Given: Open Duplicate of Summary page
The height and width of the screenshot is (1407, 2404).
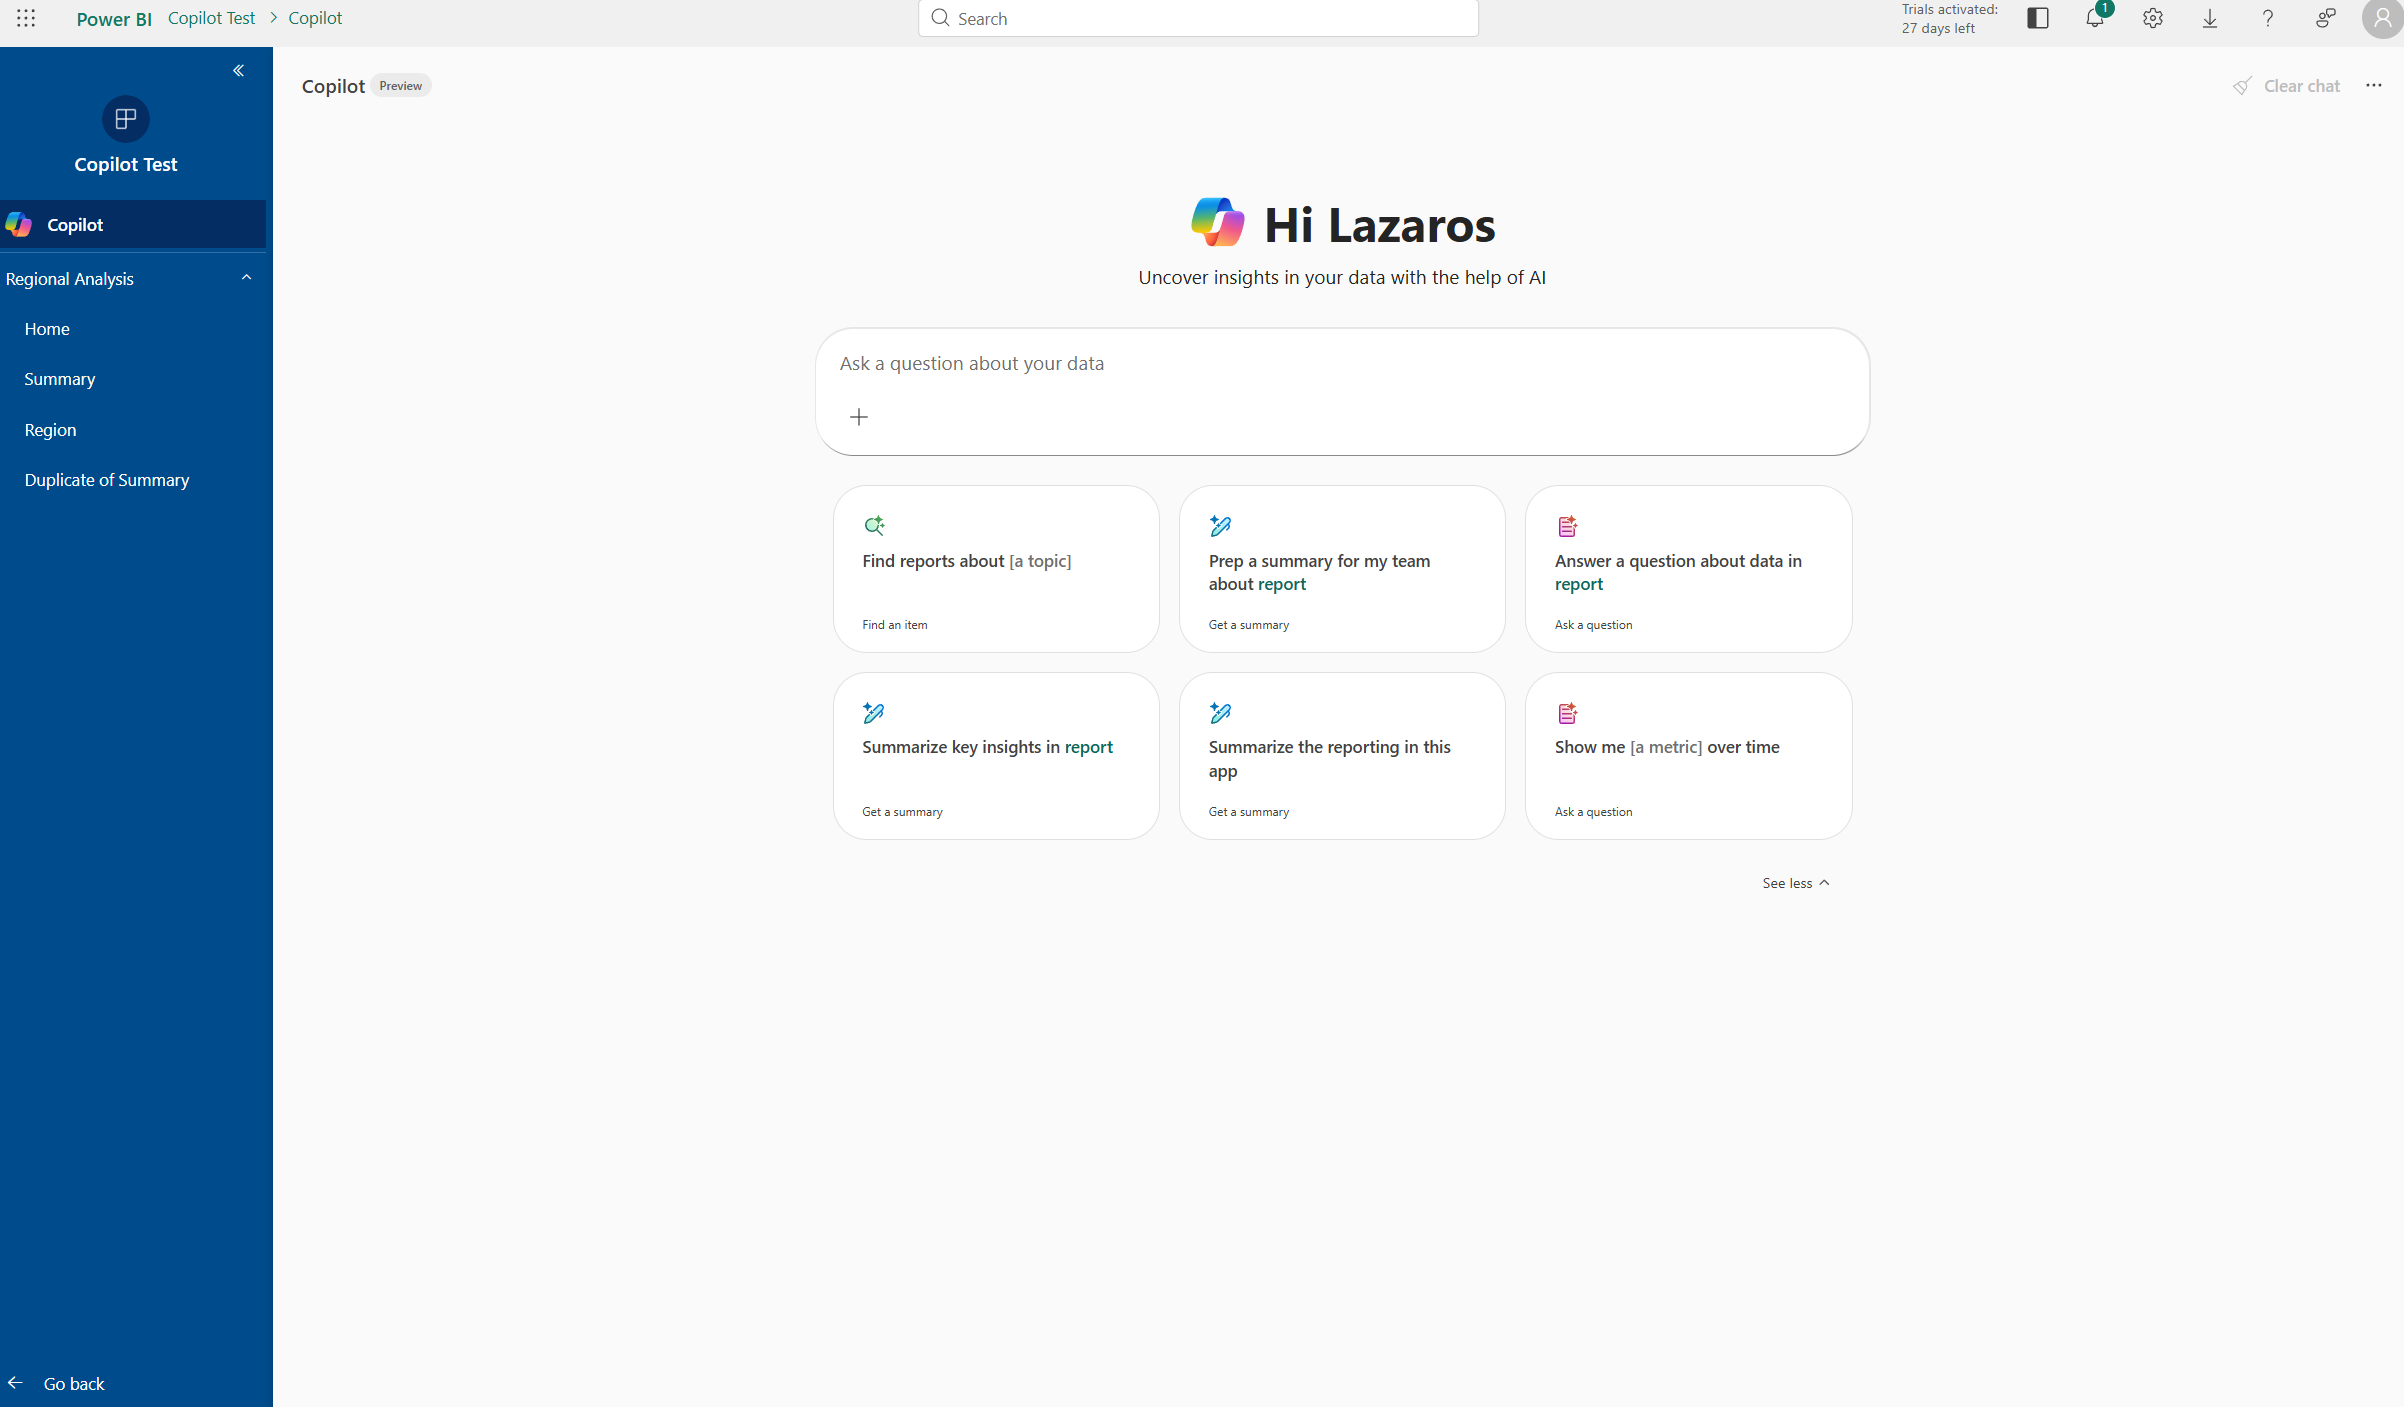Looking at the screenshot, I should coord(107,480).
